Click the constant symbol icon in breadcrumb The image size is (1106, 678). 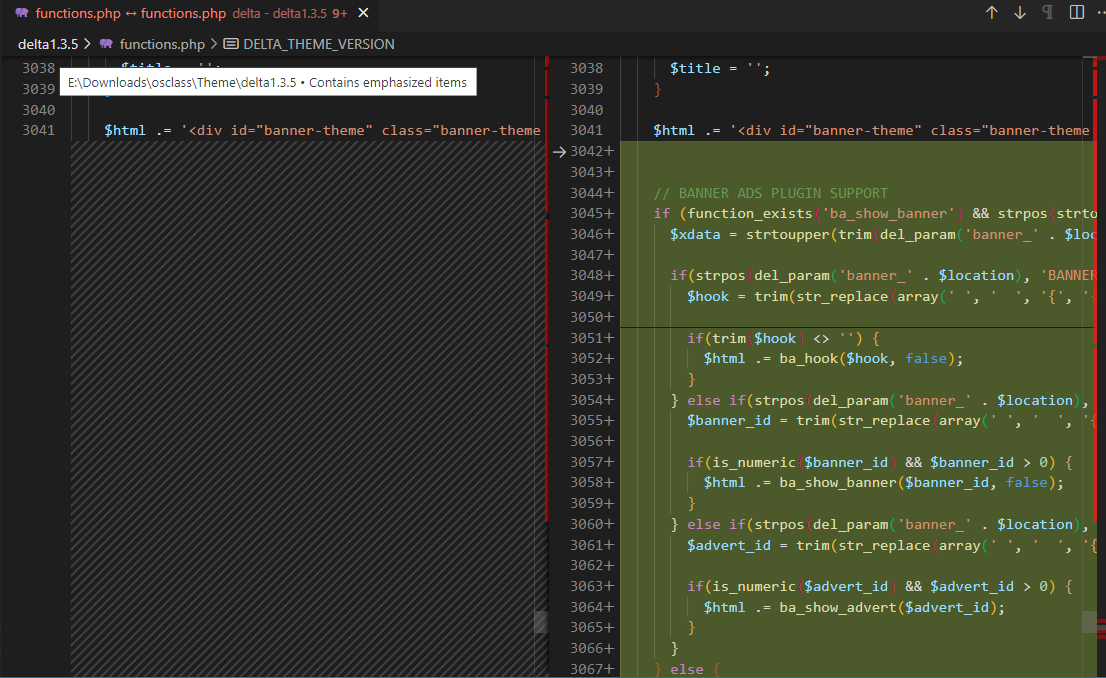(x=231, y=44)
